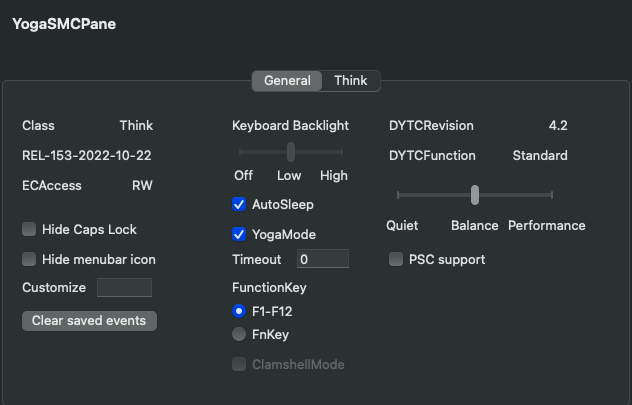Select the General tab
This screenshot has width=632, height=405.
(287, 81)
